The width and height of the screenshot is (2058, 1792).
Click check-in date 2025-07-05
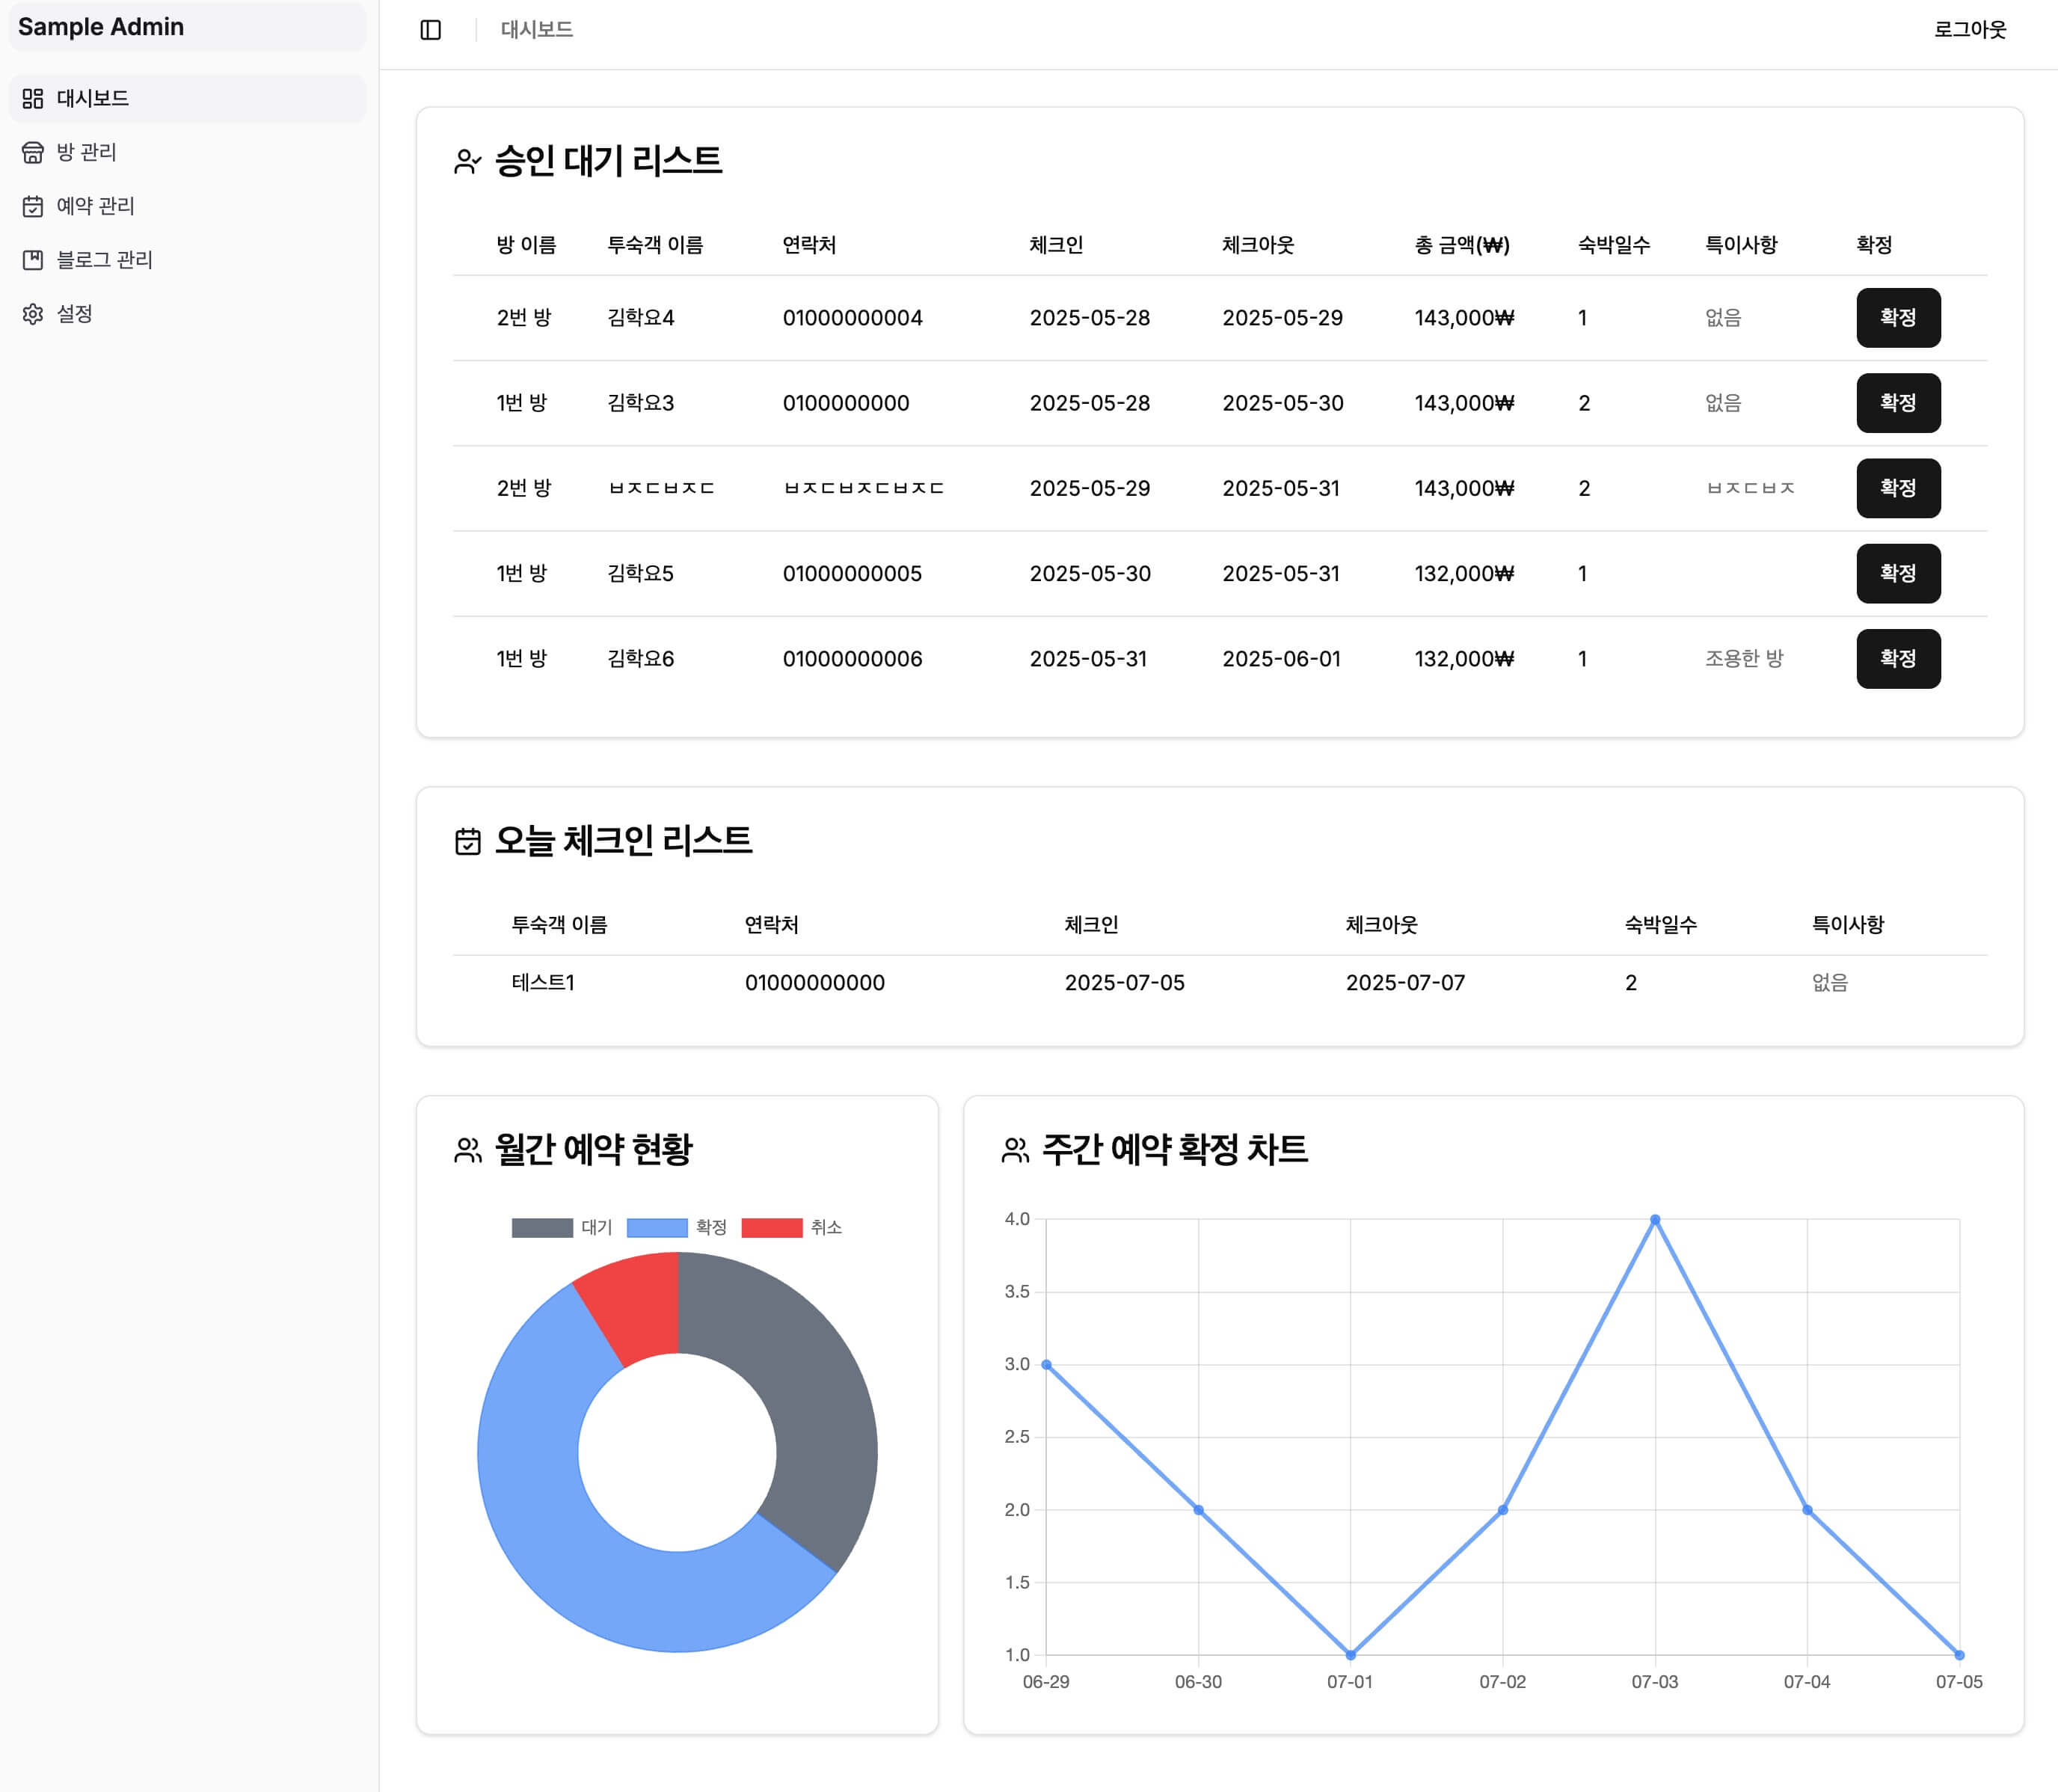(1125, 983)
